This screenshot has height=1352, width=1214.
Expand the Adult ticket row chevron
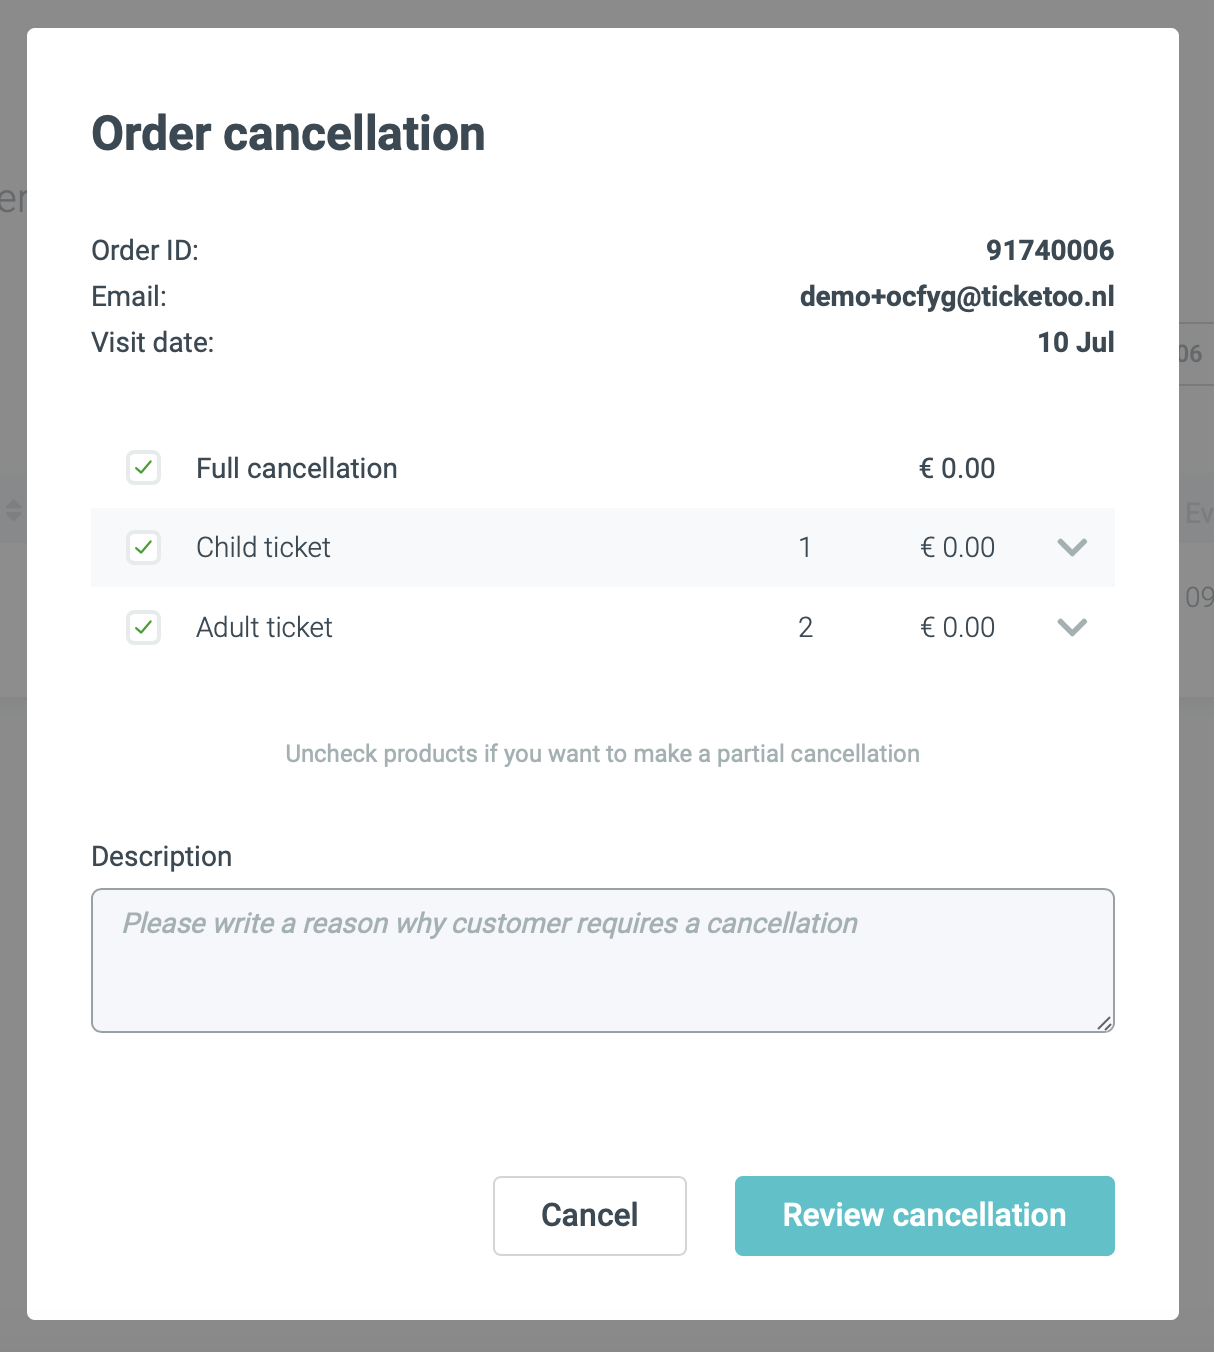pyautogui.click(x=1072, y=627)
